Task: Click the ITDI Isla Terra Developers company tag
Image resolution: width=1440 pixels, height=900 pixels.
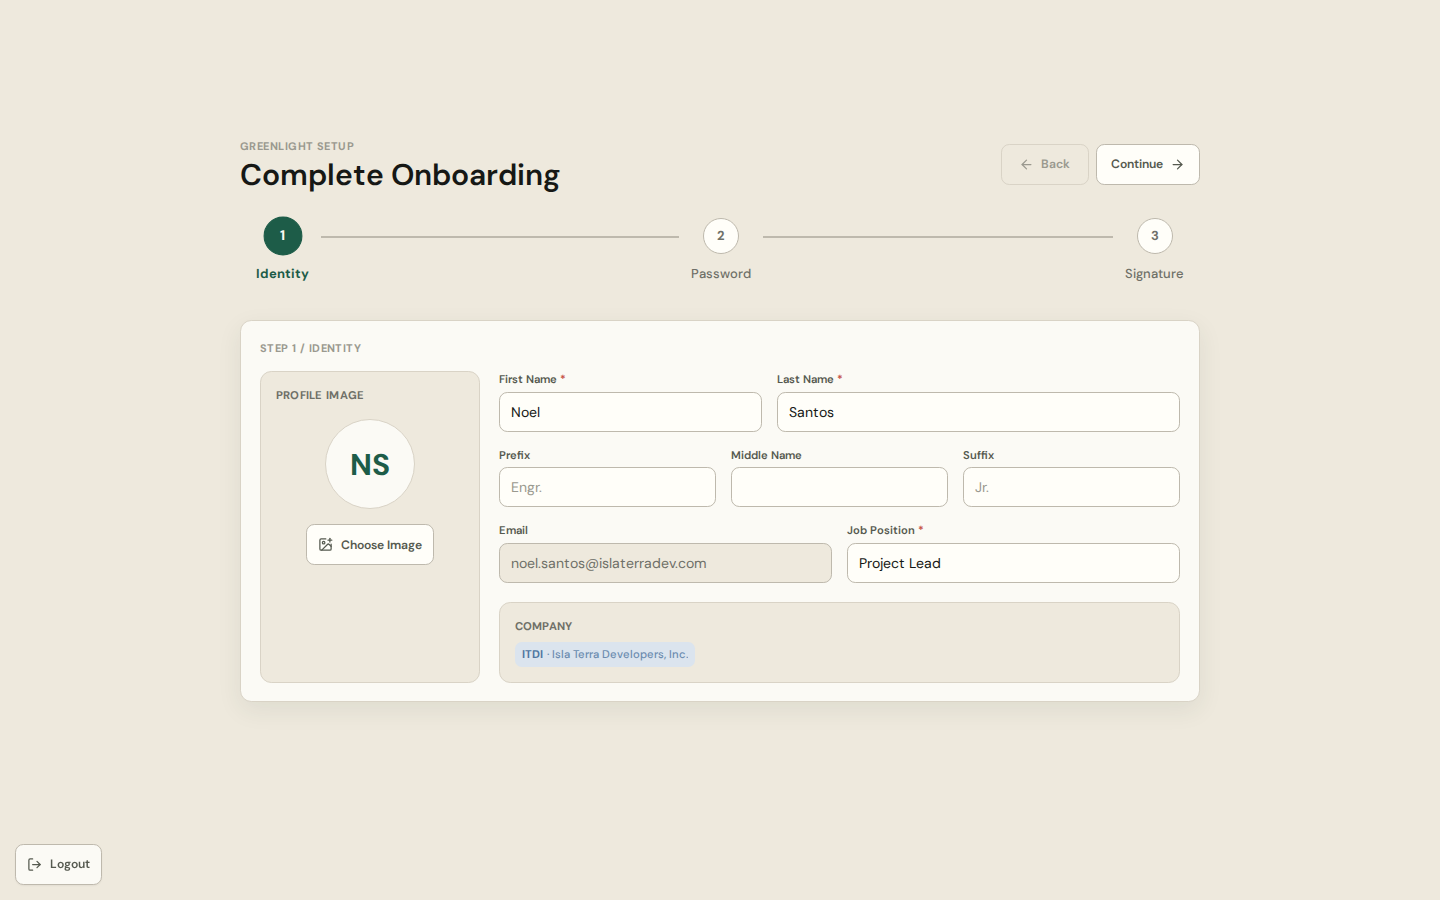Action: pyautogui.click(x=605, y=654)
